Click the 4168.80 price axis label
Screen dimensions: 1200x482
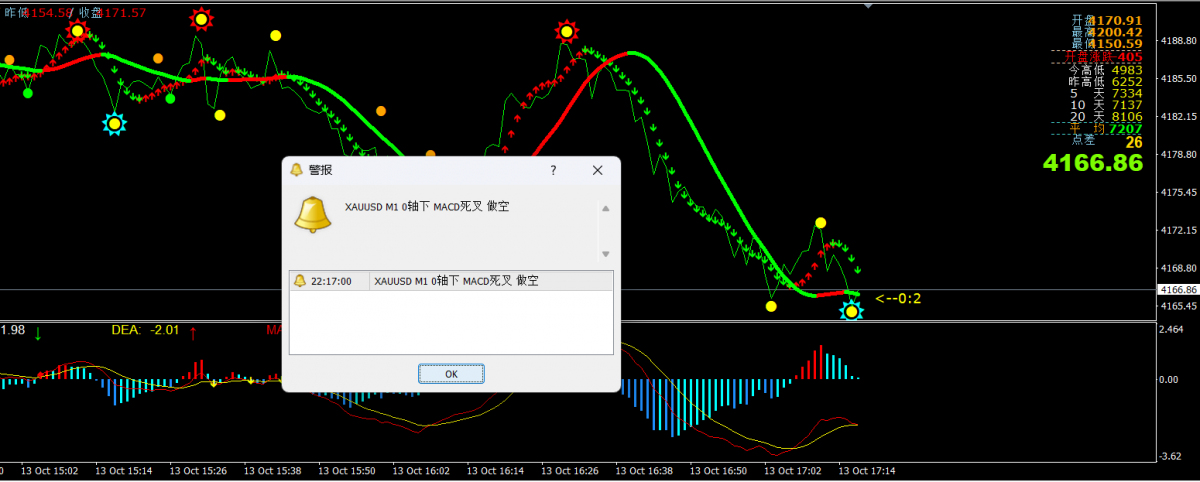click(1177, 268)
